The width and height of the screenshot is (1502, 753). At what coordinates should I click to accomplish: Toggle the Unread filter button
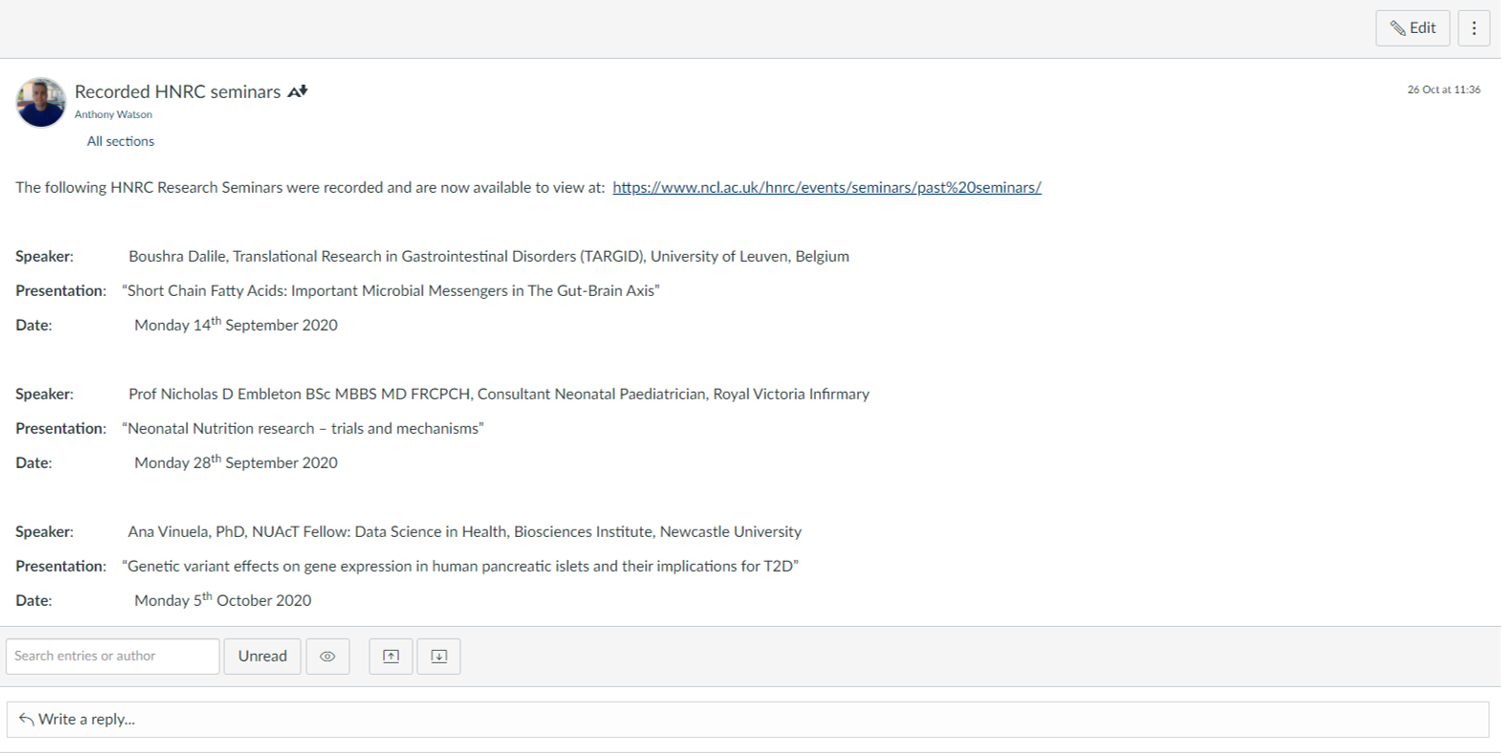[262, 656]
